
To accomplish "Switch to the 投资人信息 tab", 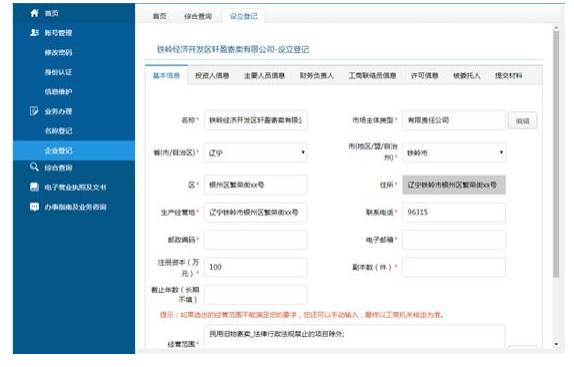I will pyautogui.click(x=212, y=75).
